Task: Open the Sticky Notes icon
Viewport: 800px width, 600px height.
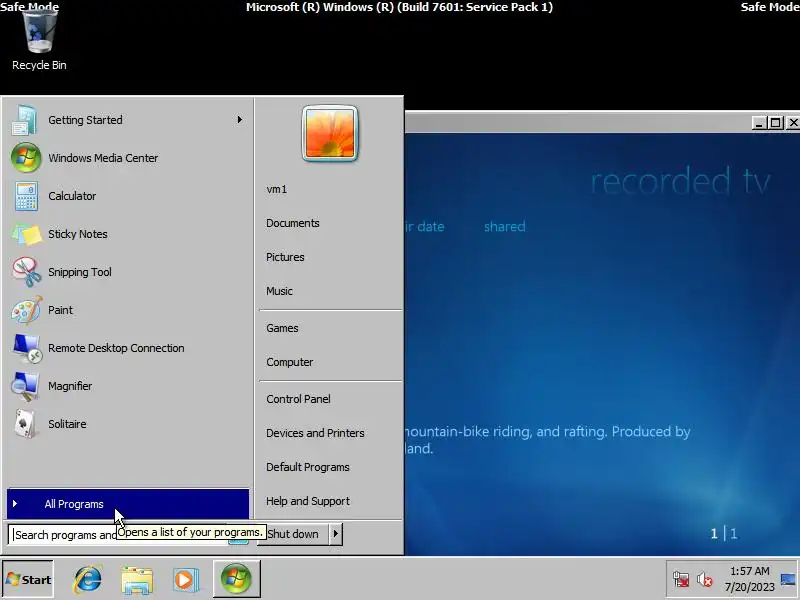Action: (x=26, y=234)
